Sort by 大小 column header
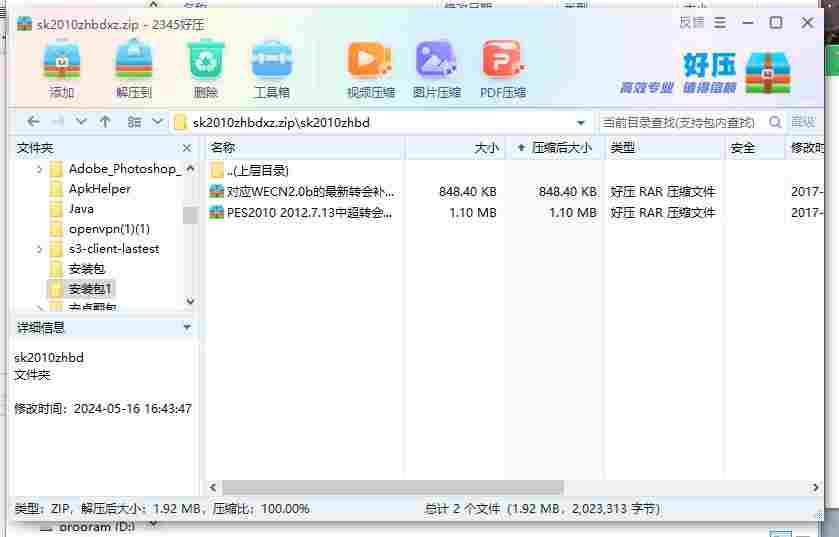The width and height of the screenshot is (839, 537). click(x=455, y=148)
